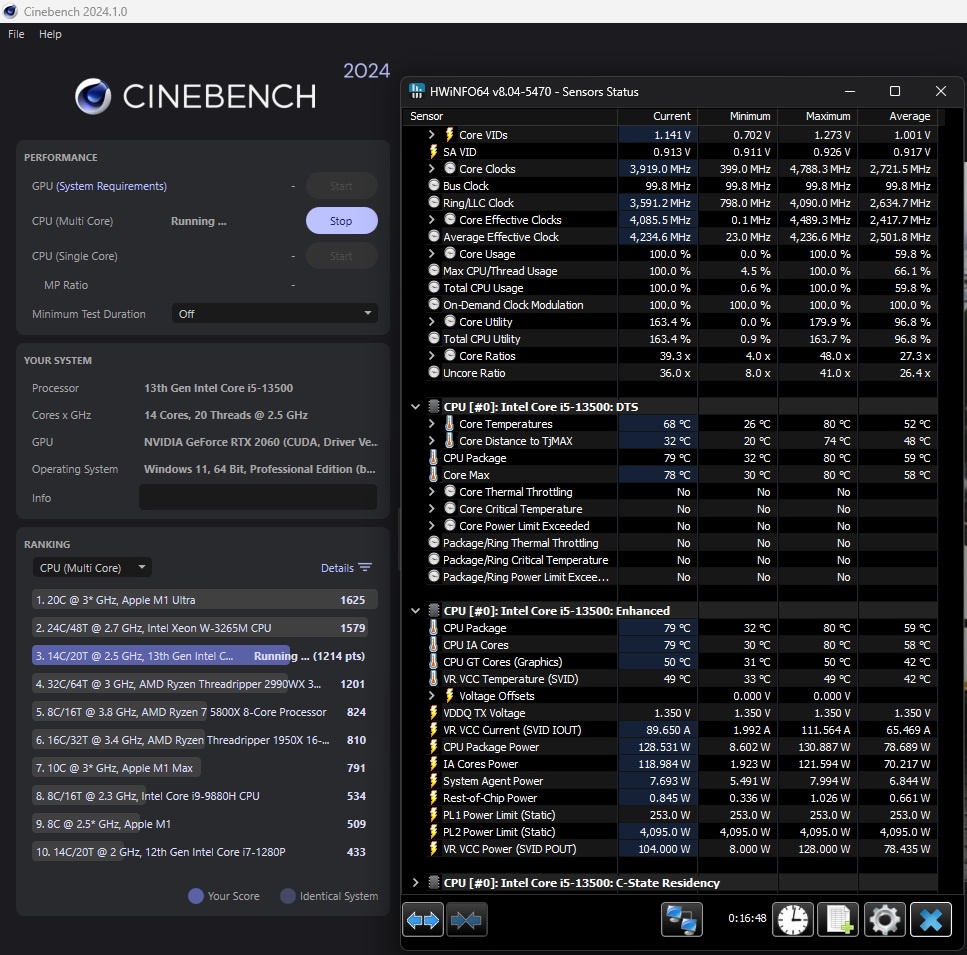The height and width of the screenshot is (955, 967).
Task: Click HWiNFO clock reset timer icon
Action: (x=792, y=920)
